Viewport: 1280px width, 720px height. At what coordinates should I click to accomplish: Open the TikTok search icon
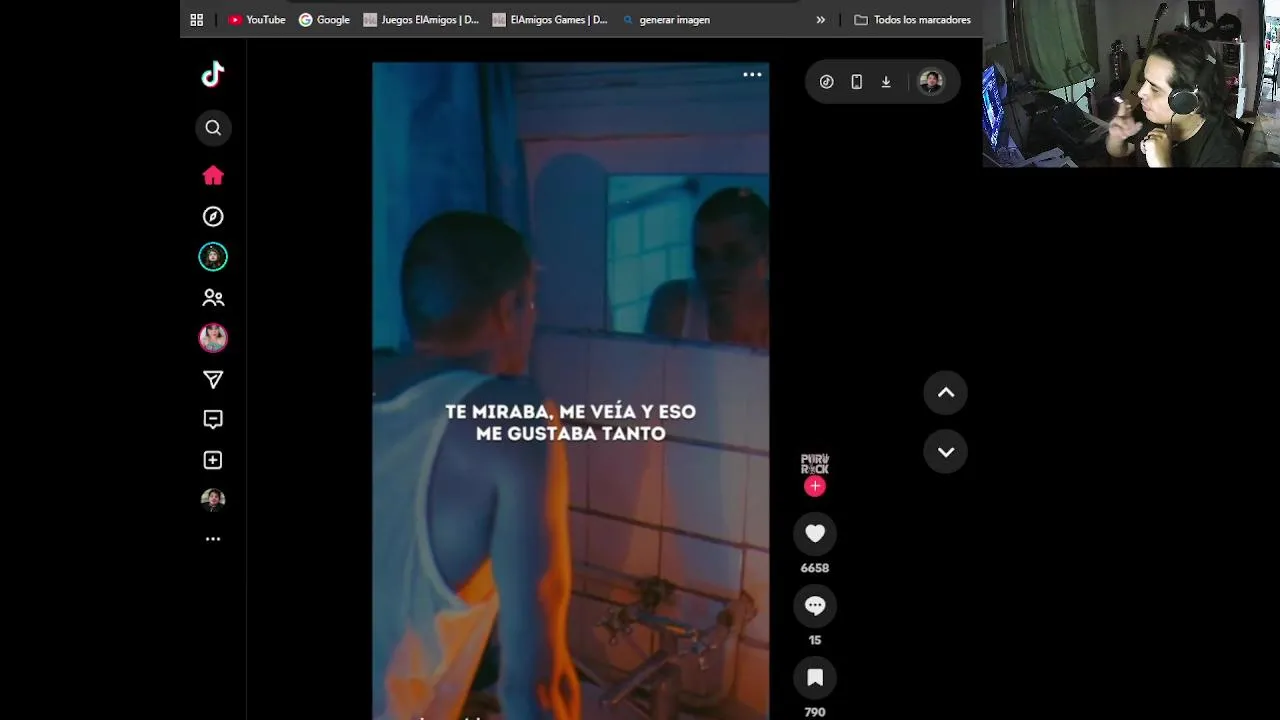click(x=213, y=128)
